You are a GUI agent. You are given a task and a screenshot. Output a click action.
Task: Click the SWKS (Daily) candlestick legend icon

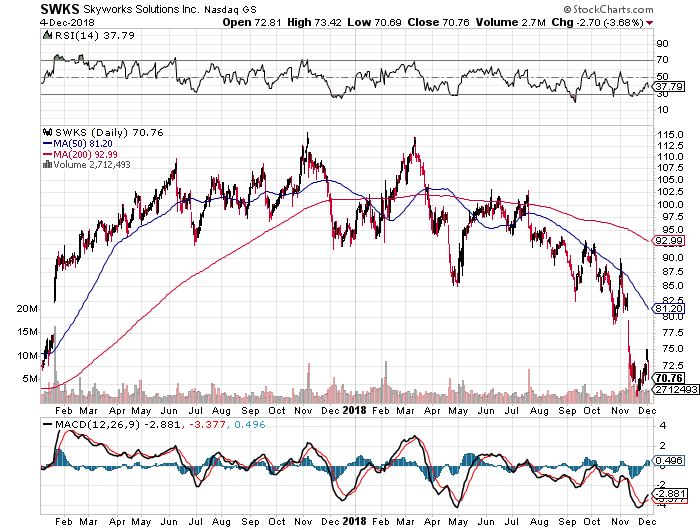point(47,132)
